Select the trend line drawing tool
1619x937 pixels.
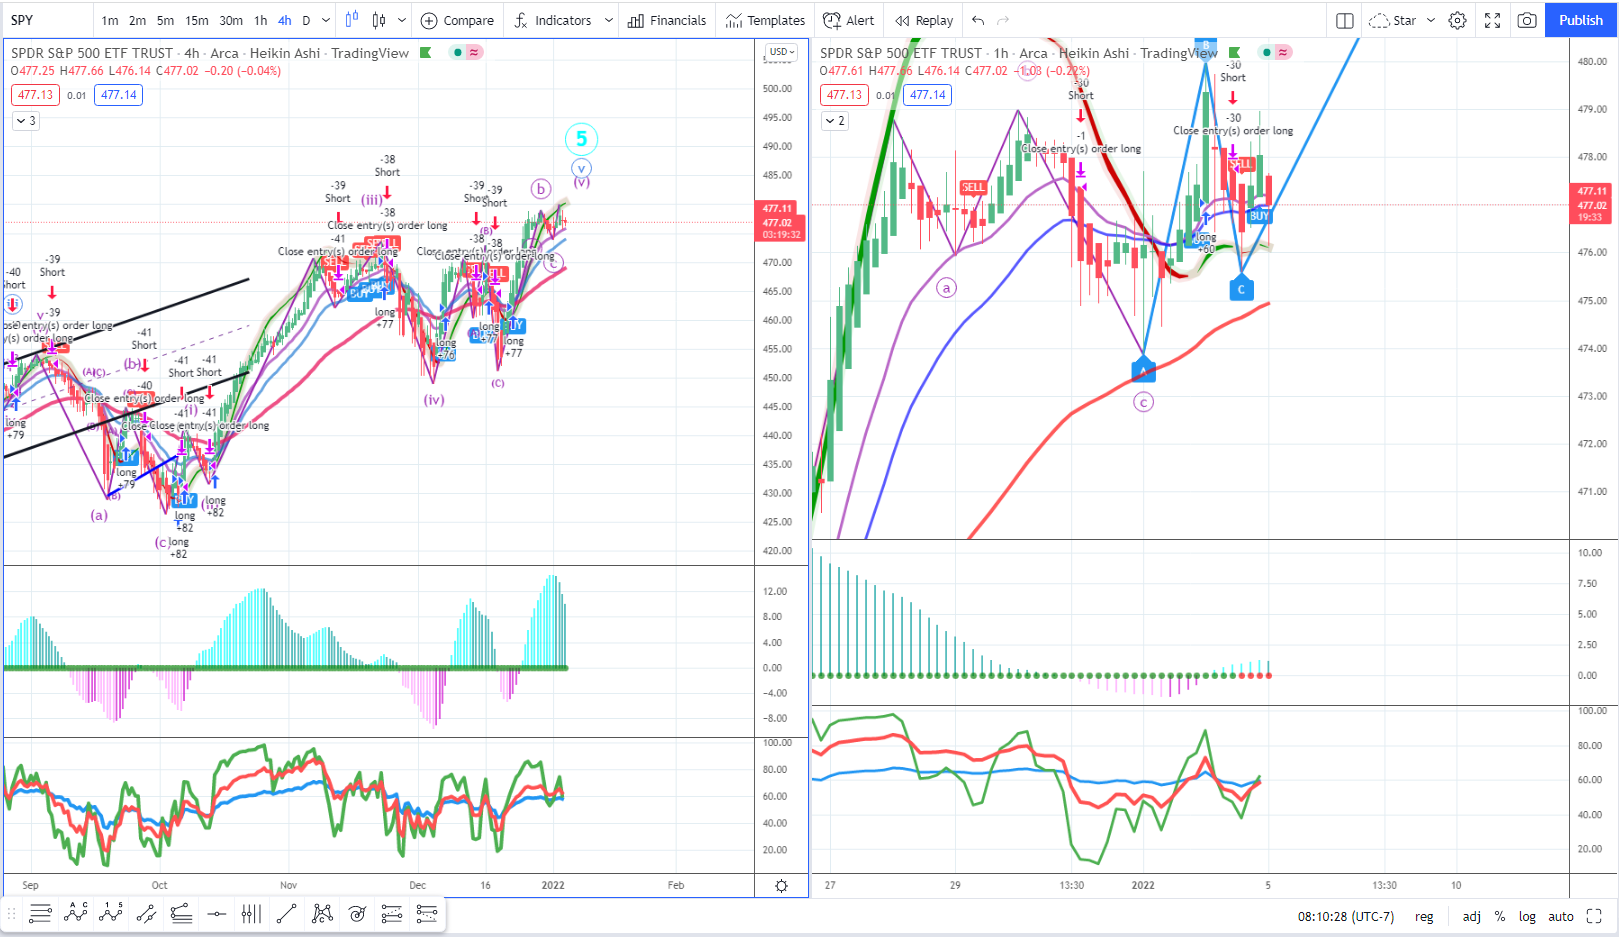(x=286, y=912)
